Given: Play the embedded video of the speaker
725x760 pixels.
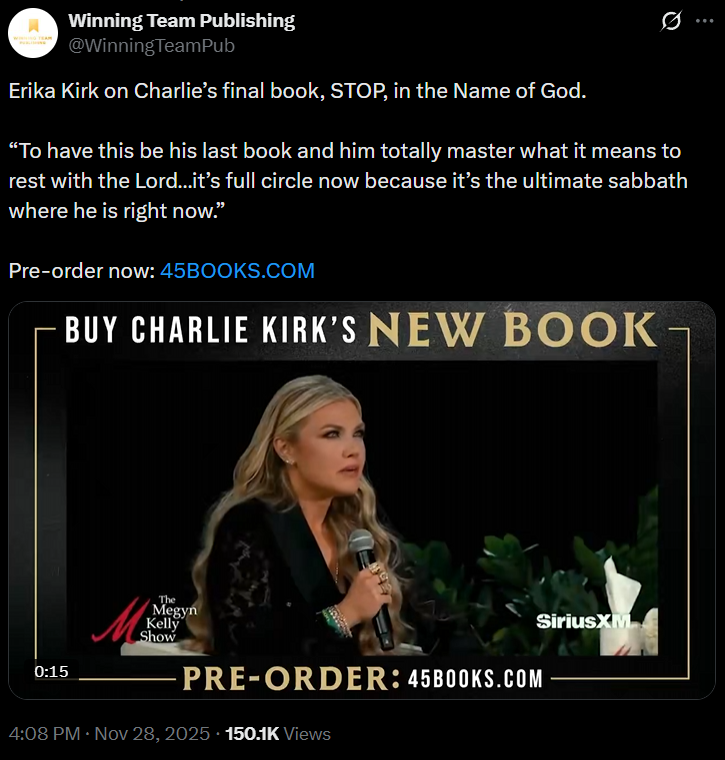Looking at the screenshot, I should point(362,500).
